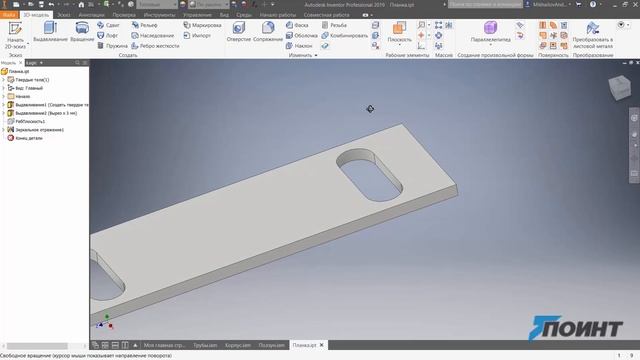Image resolution: width=640 pixels, height=360 pixels.
Task: Pick the Наклон draft tool
Action: (299, 46)
